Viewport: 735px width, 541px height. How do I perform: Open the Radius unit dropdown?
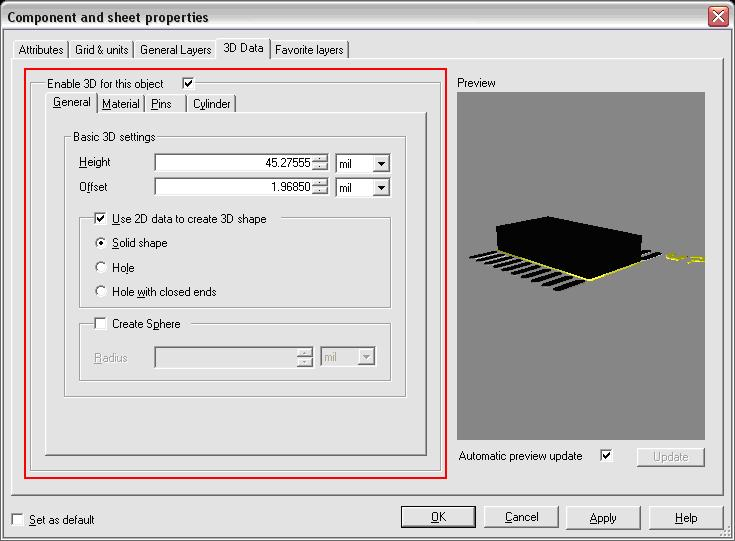pos(366,357)
